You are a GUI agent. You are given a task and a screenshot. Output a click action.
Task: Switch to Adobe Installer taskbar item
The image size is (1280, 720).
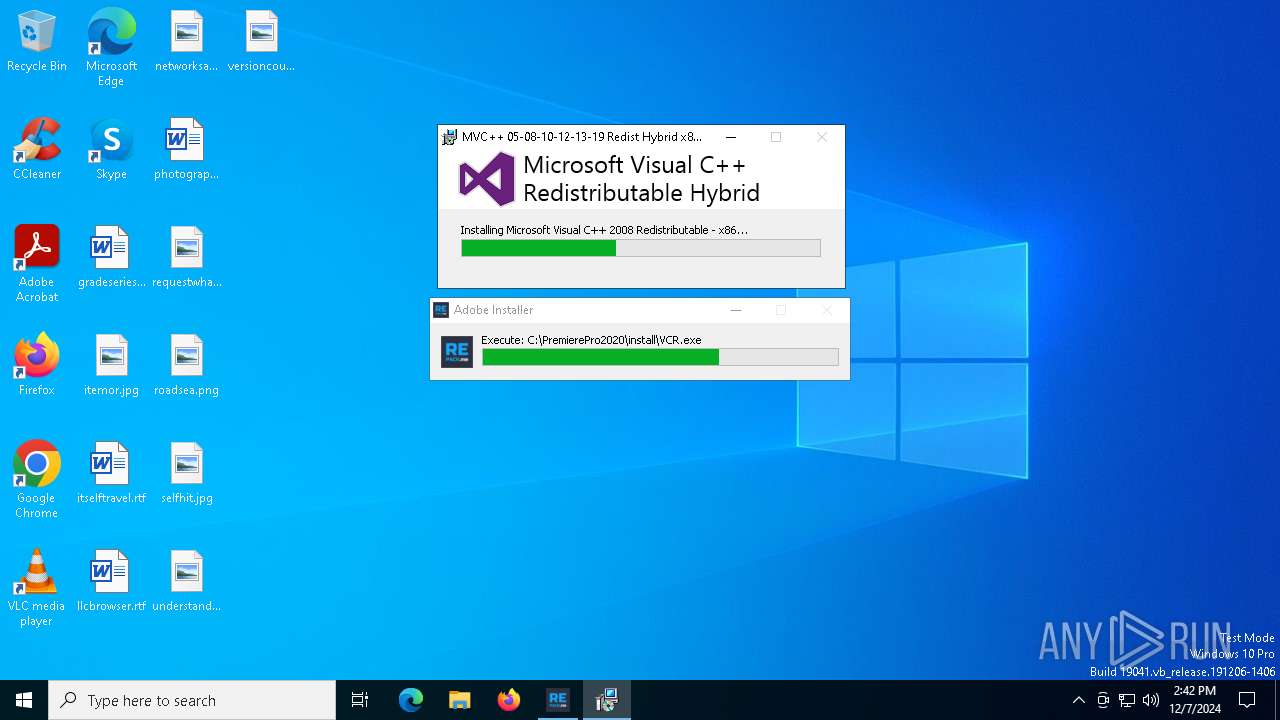tap(557, 700)
